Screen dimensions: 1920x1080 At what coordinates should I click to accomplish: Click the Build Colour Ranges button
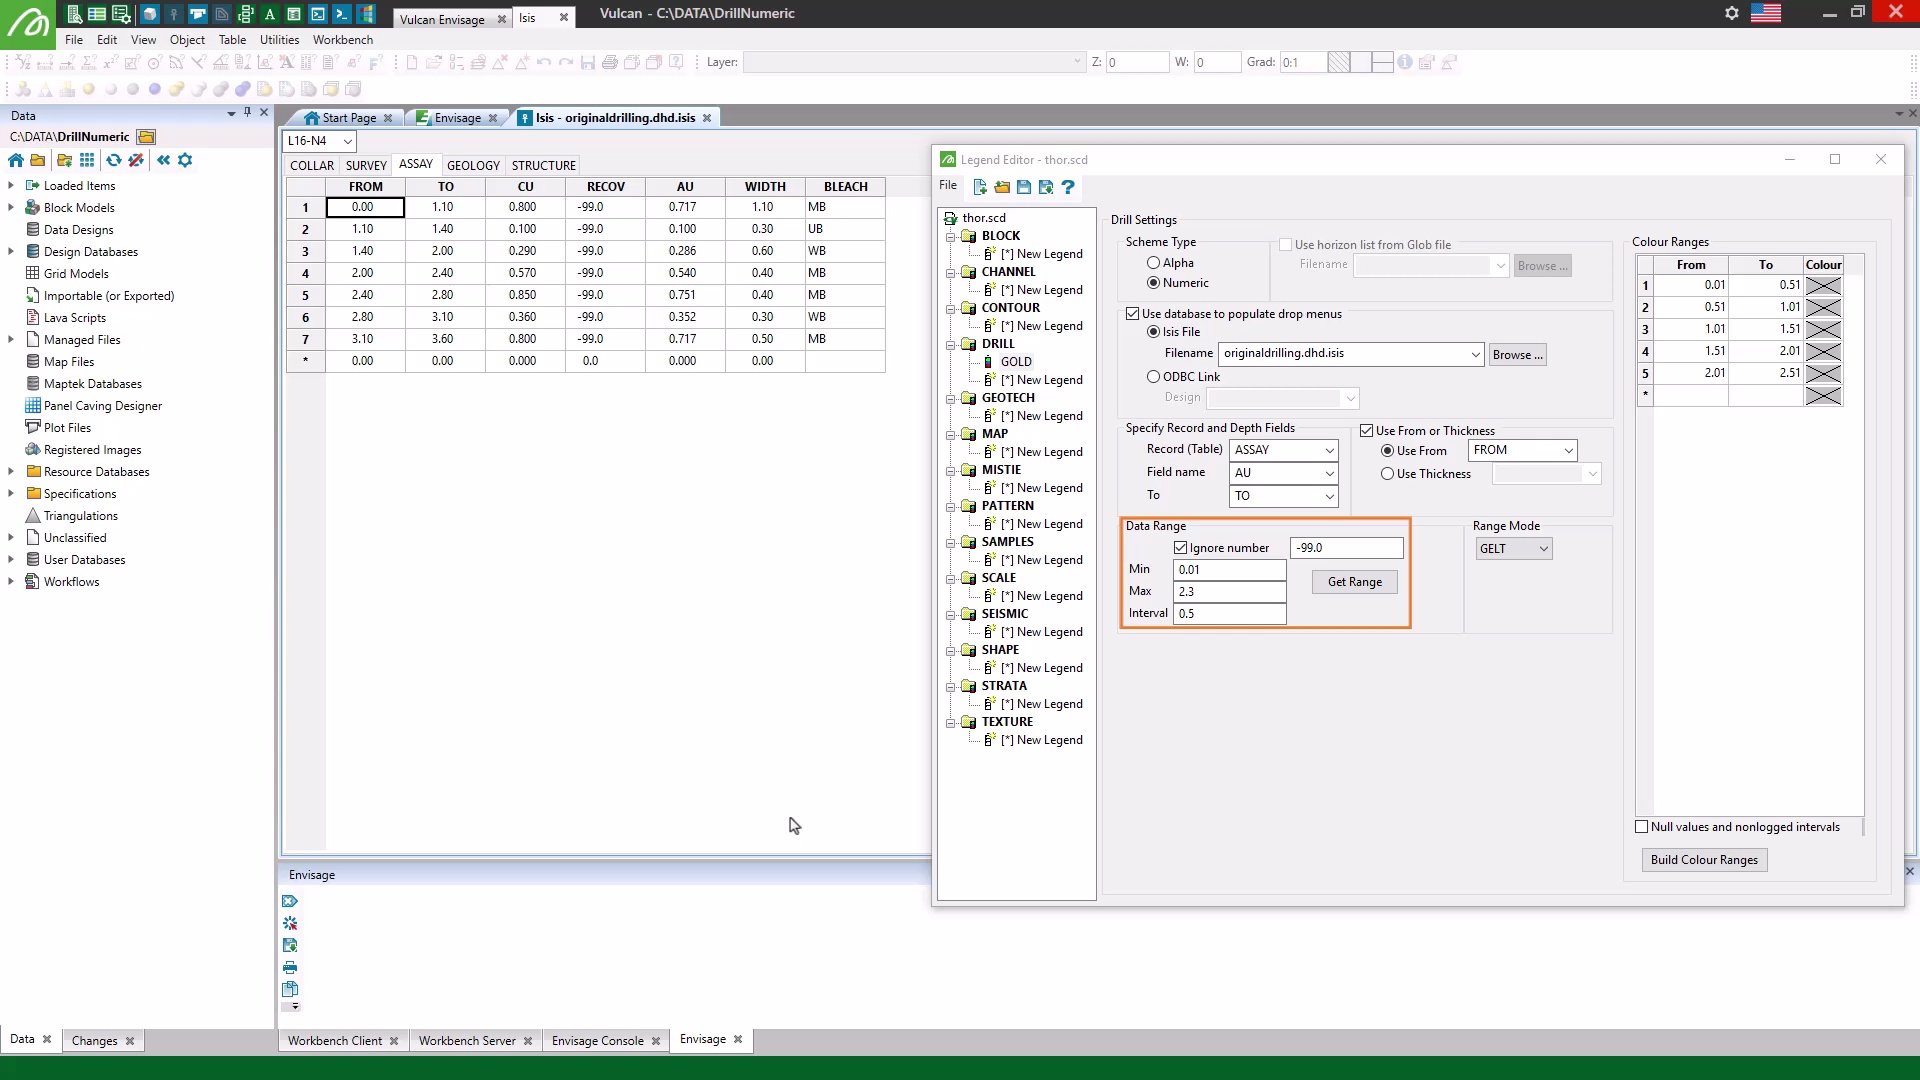click(1704, 860)
